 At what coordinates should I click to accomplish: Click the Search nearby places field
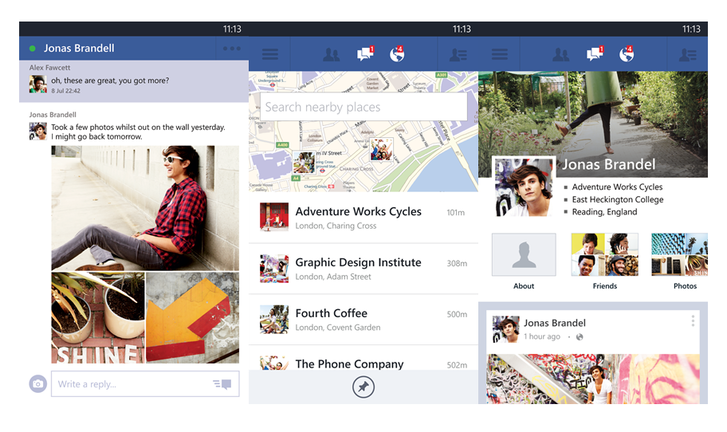point(364,107)
